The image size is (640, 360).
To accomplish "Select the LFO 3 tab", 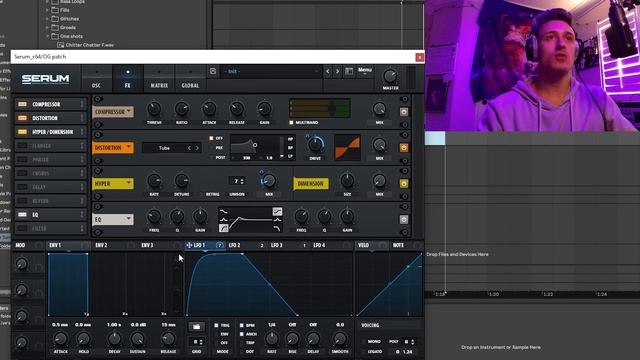I will (277, 245).
